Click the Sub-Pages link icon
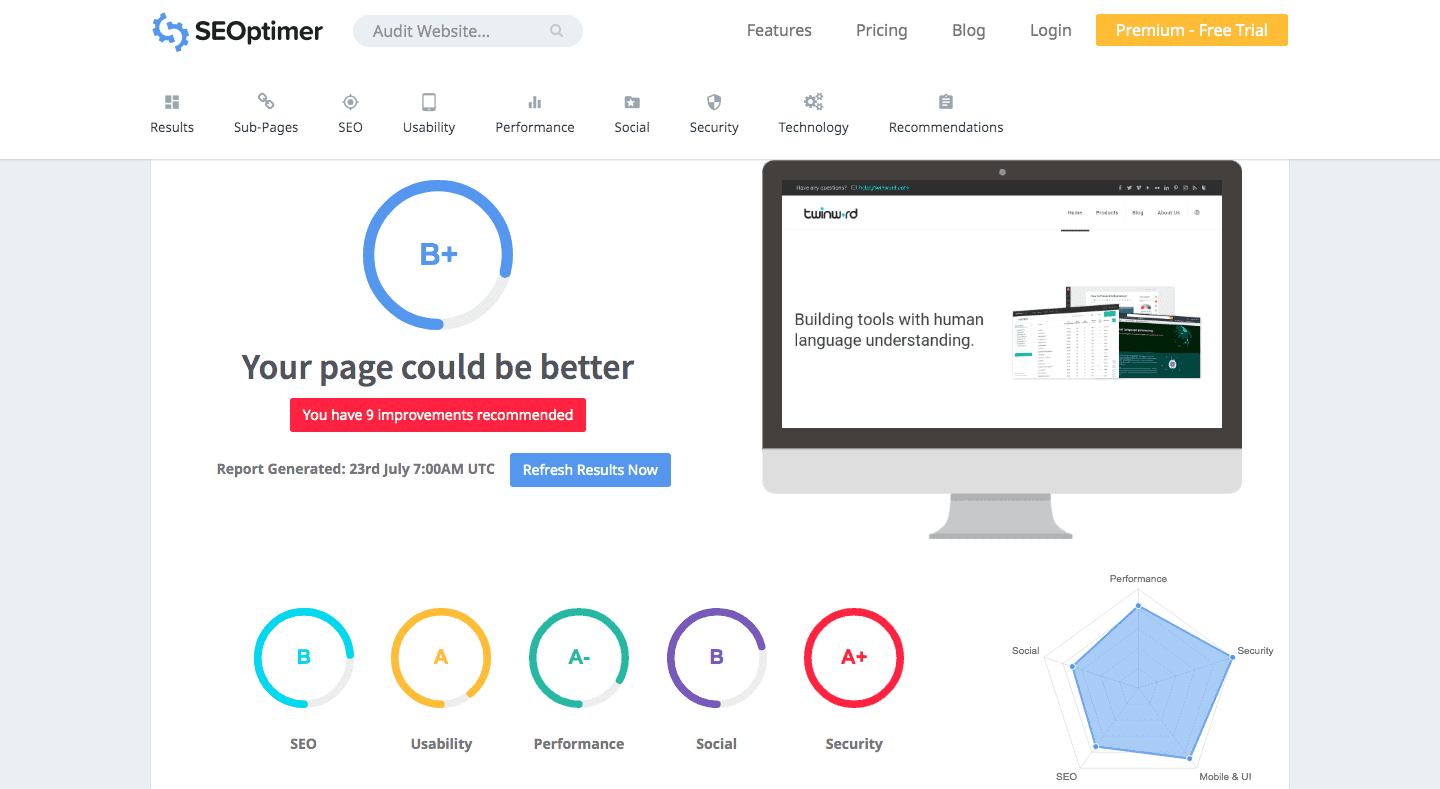Screen dimensions: 1440x789 pyautogui.click(x=266, y=101)
